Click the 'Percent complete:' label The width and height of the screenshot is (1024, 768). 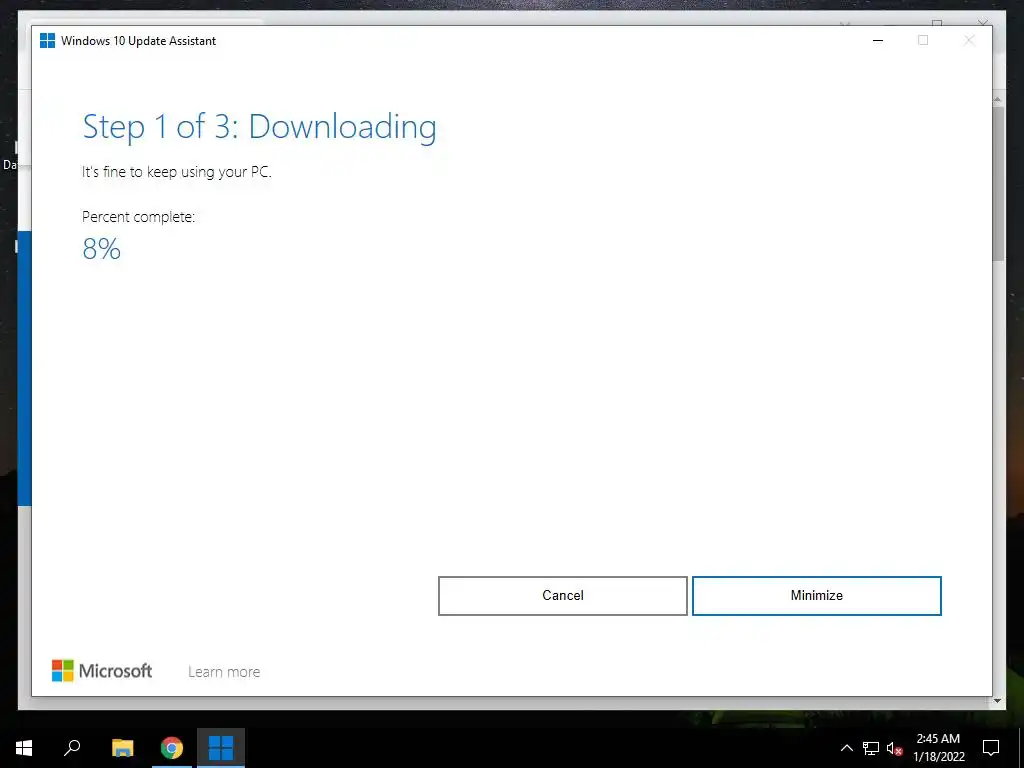pos(138,217)
